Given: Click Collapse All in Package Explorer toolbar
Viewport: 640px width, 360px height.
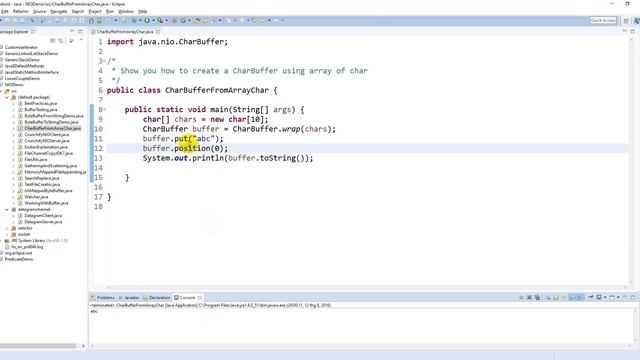Looking at the screenshot, I should pos(53,41).
